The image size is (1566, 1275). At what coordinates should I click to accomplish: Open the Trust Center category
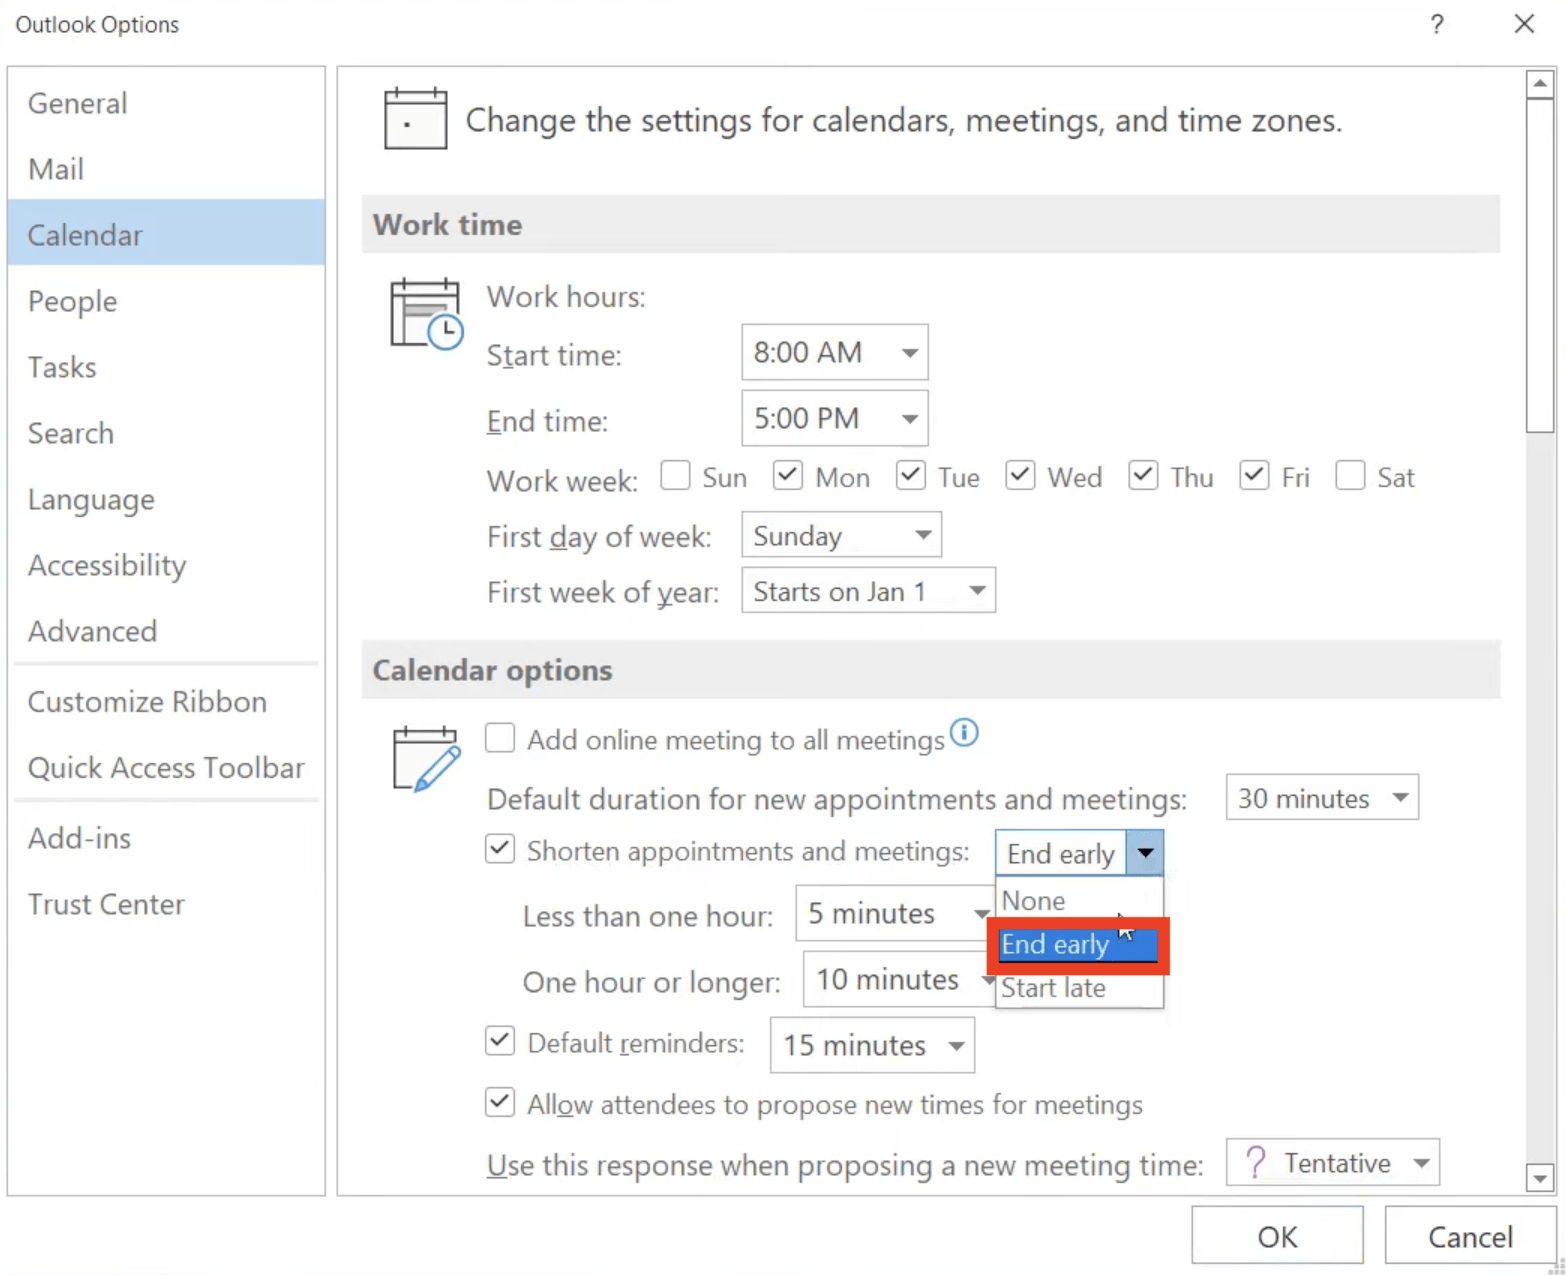[x=166, y=904]
